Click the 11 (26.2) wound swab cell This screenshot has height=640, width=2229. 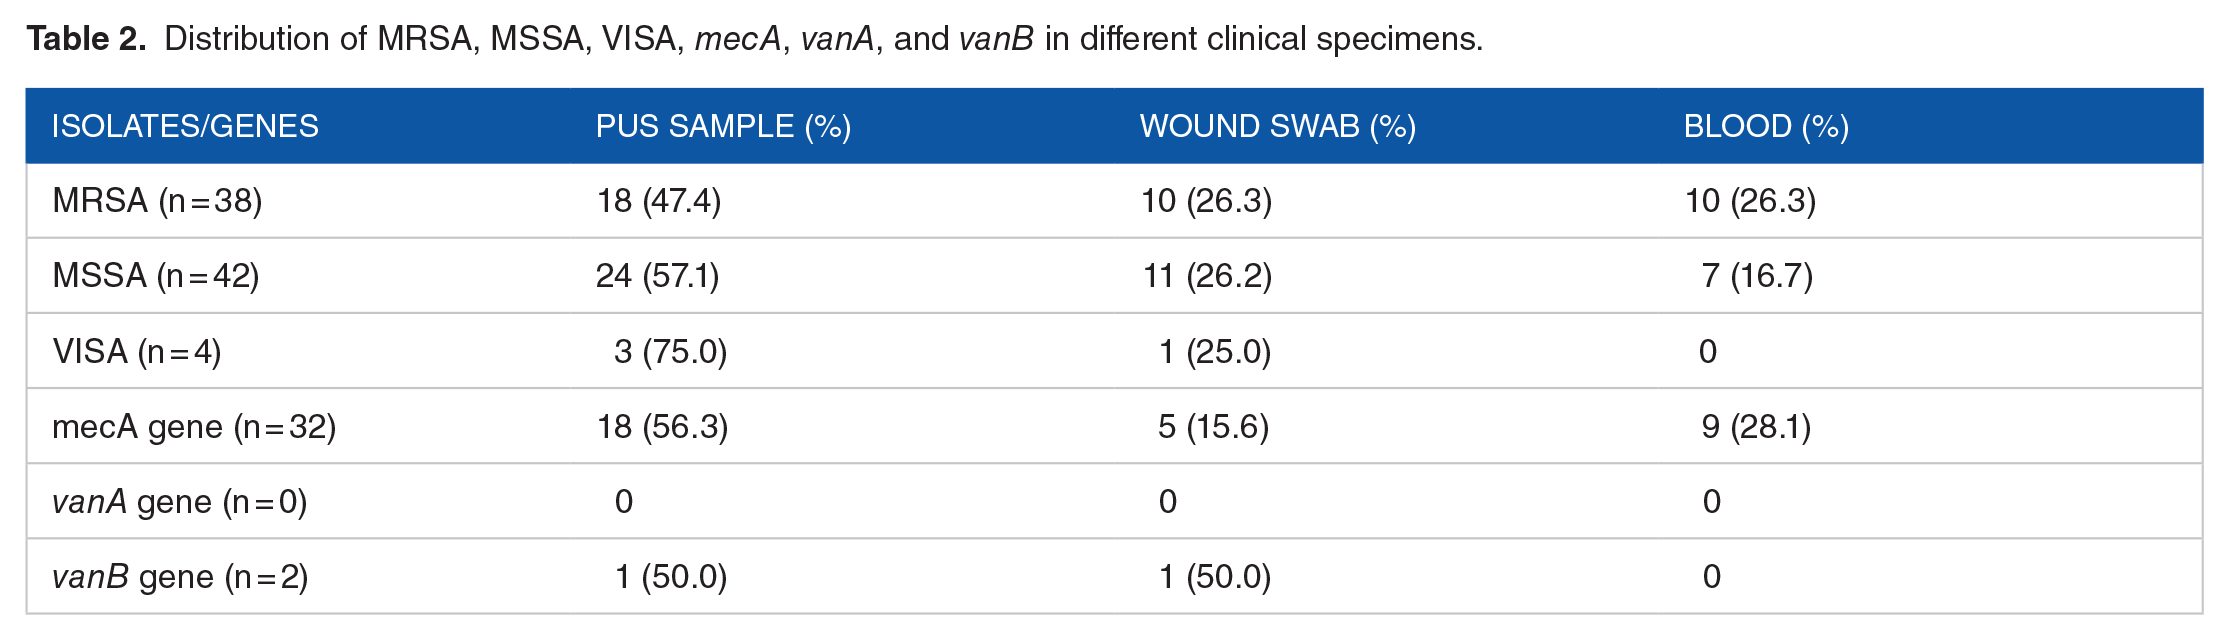[1207, 276]
